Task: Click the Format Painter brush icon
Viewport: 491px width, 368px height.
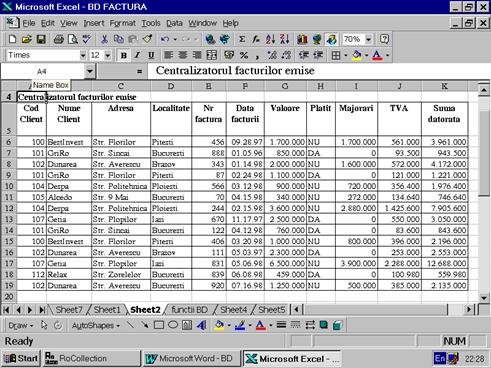Action: click(x=147, y=39)
